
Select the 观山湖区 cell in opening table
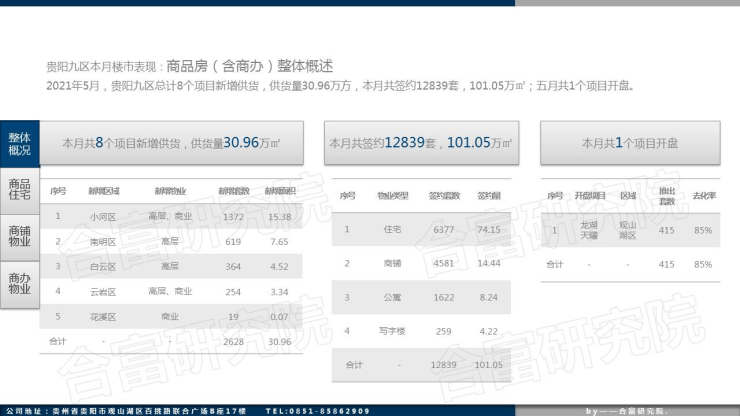click(628, 230)
